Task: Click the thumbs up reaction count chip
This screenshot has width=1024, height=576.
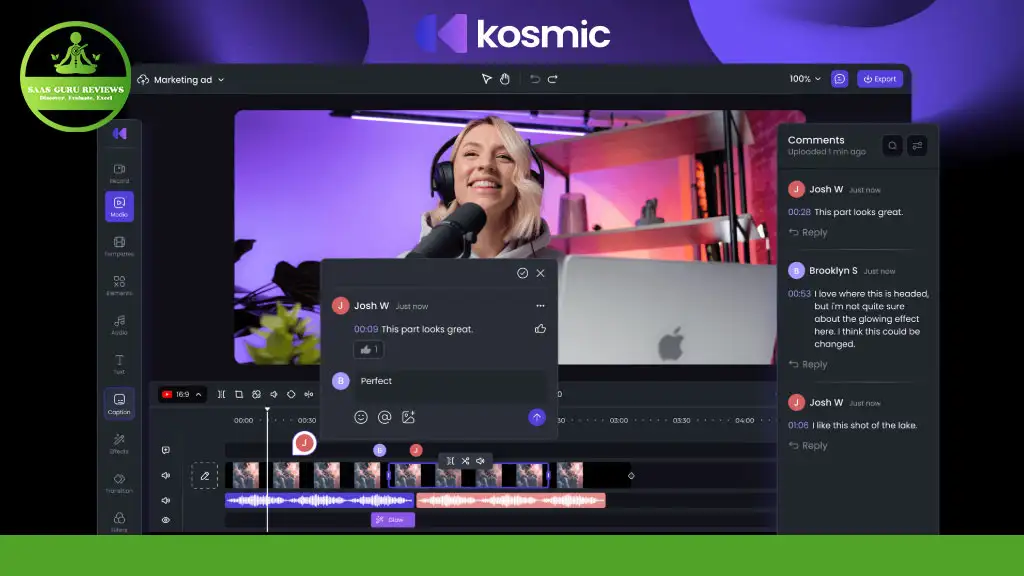Action: [x=369, y=349]
